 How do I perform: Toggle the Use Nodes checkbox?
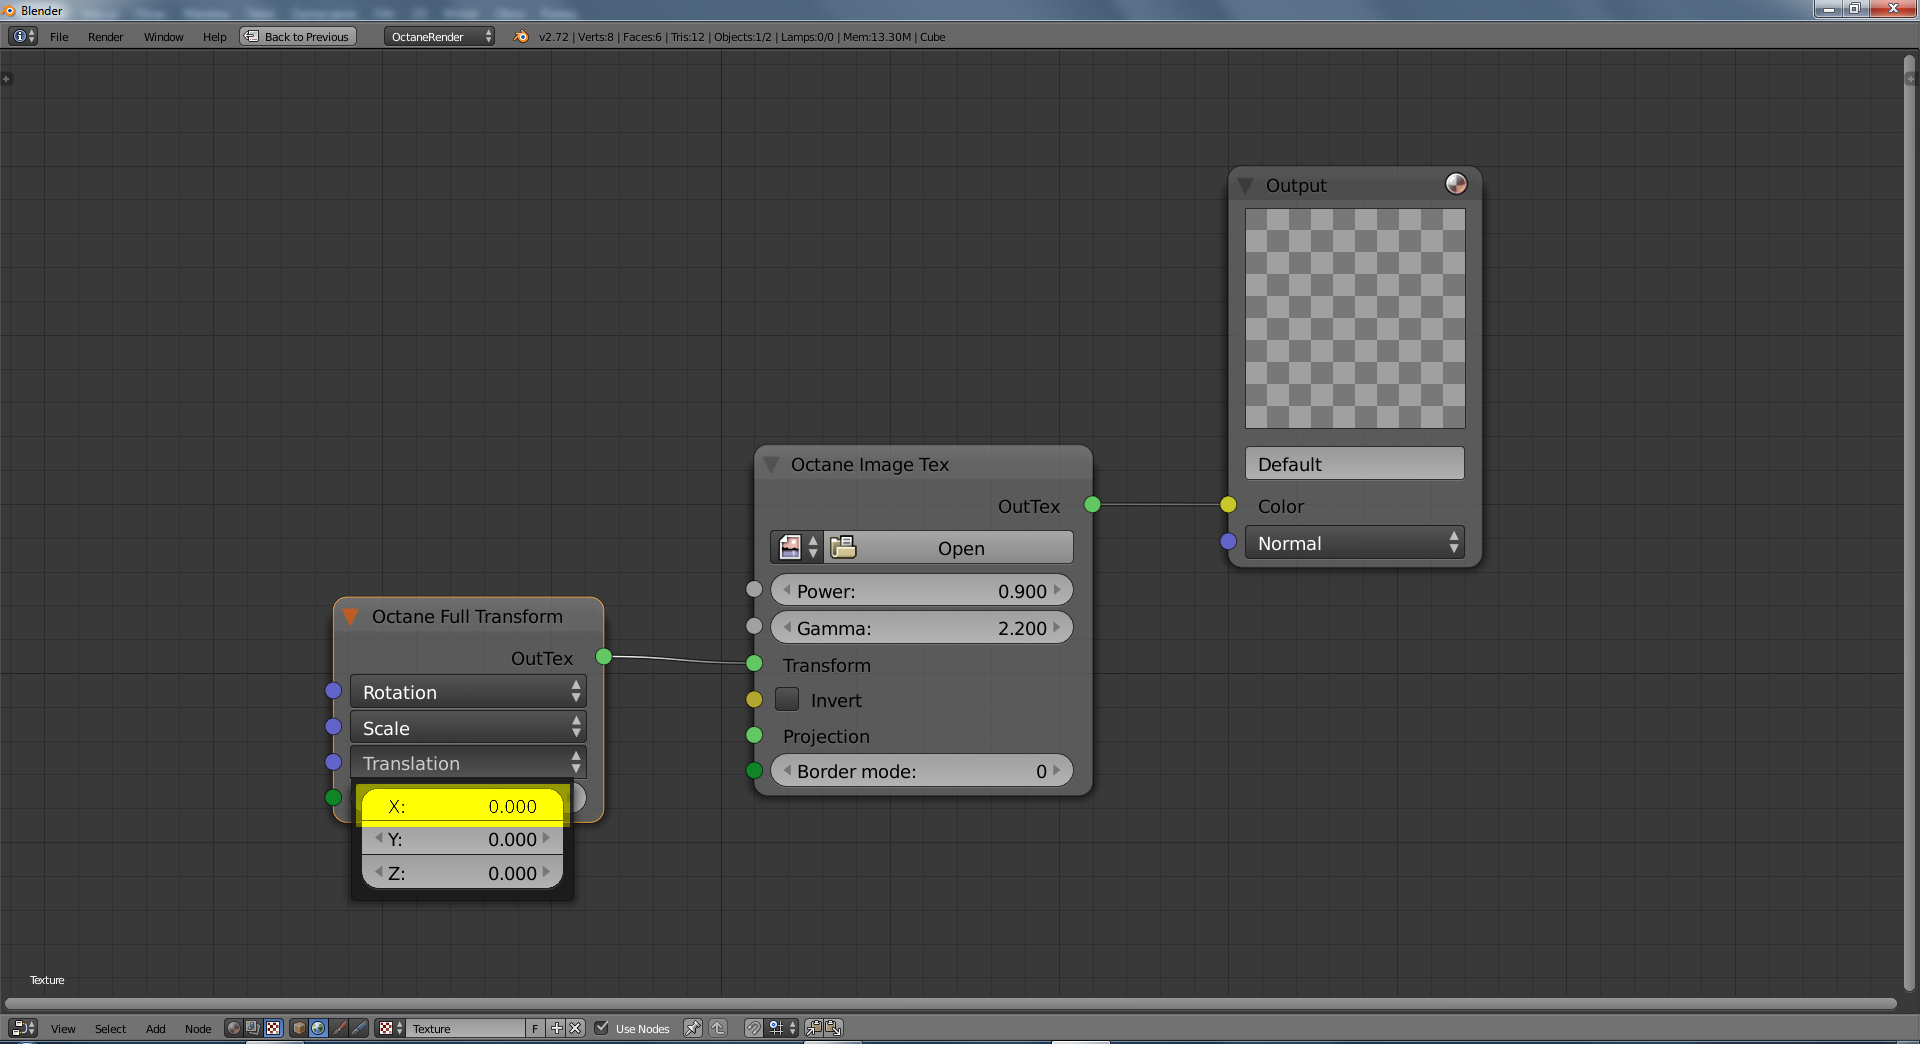click(x=602, y=1028)
